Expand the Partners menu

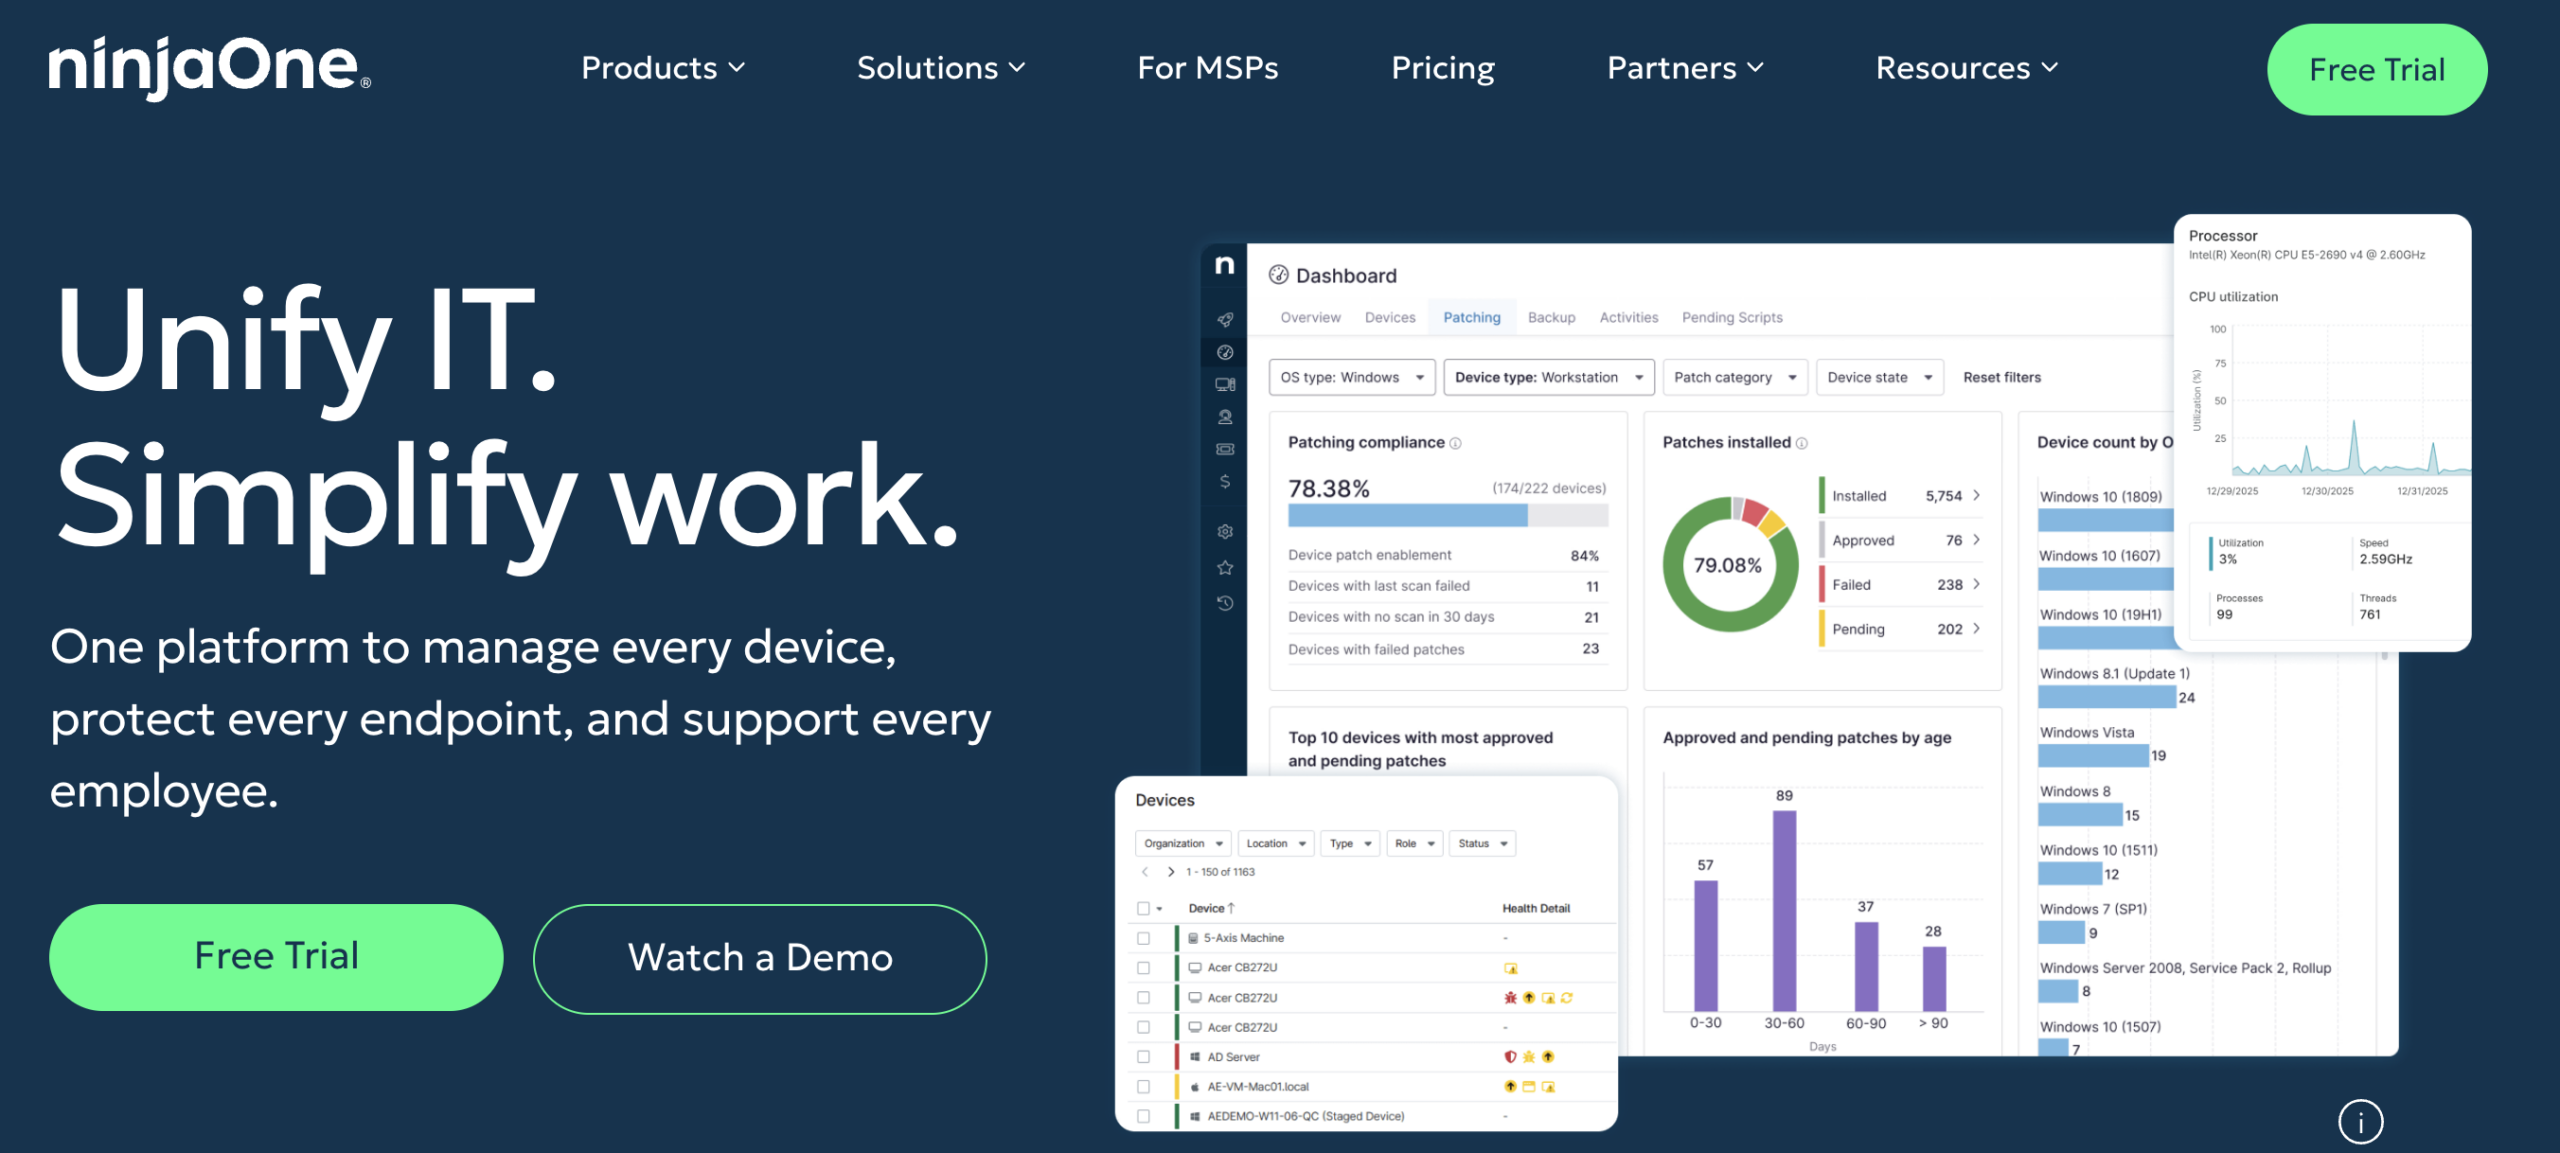[x=1685, y=68]
